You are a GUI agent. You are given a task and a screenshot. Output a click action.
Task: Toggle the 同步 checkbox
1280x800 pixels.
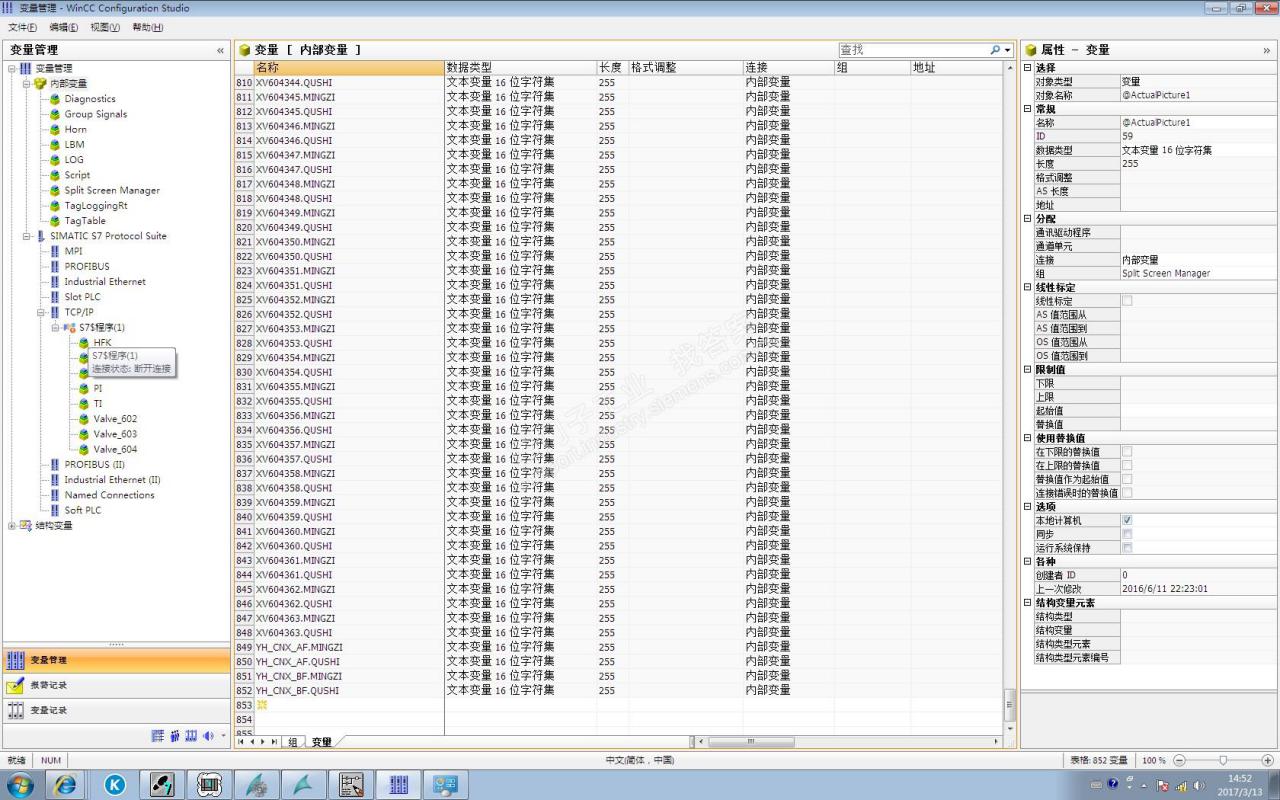[x=1127, y=534]
